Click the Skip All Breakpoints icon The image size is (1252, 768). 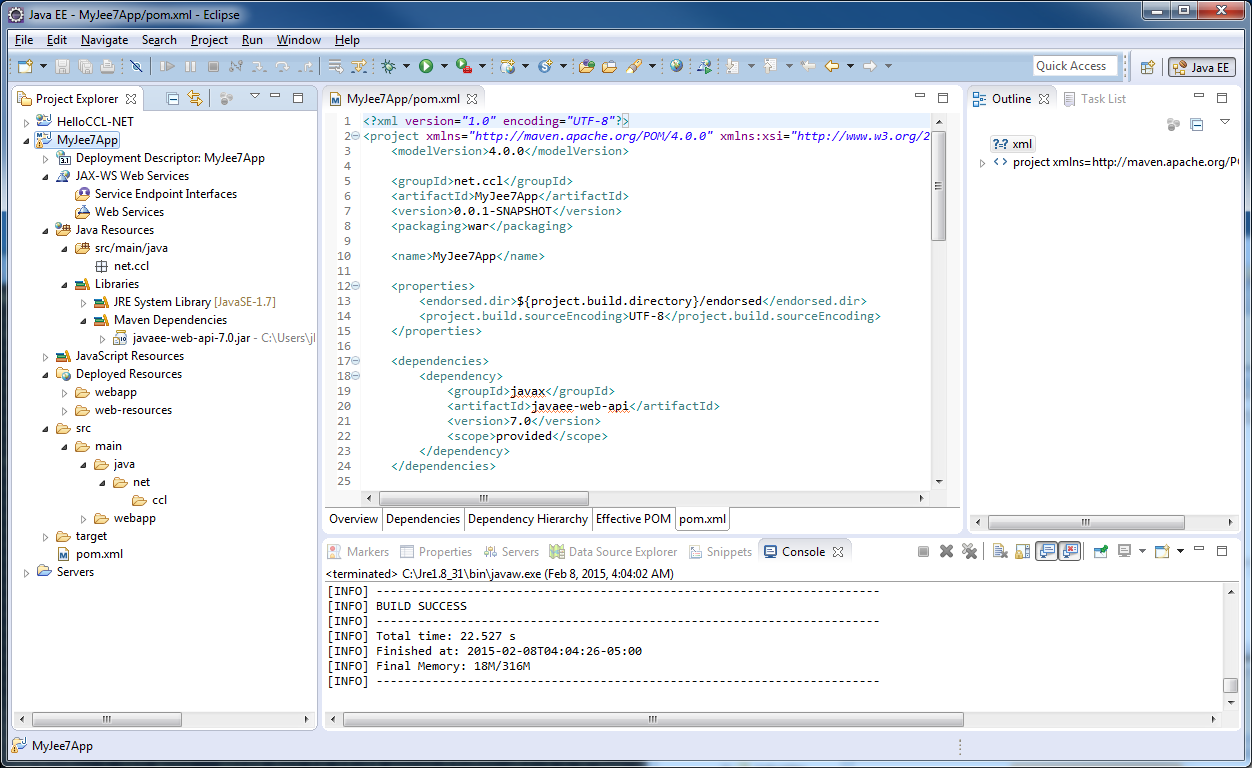(x=136, y=66)
